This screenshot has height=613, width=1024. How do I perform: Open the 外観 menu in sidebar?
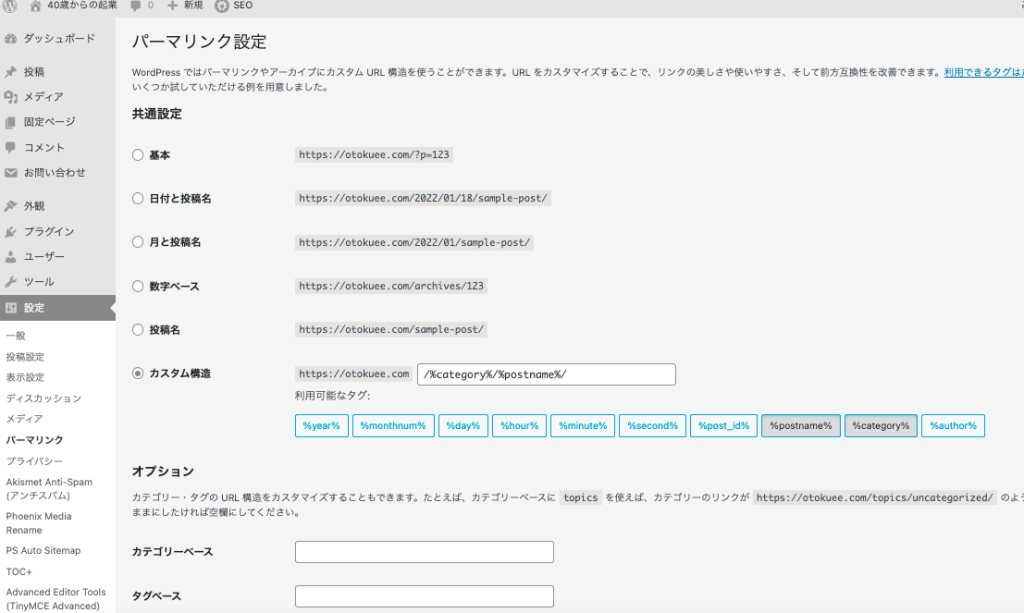point(34,206)
